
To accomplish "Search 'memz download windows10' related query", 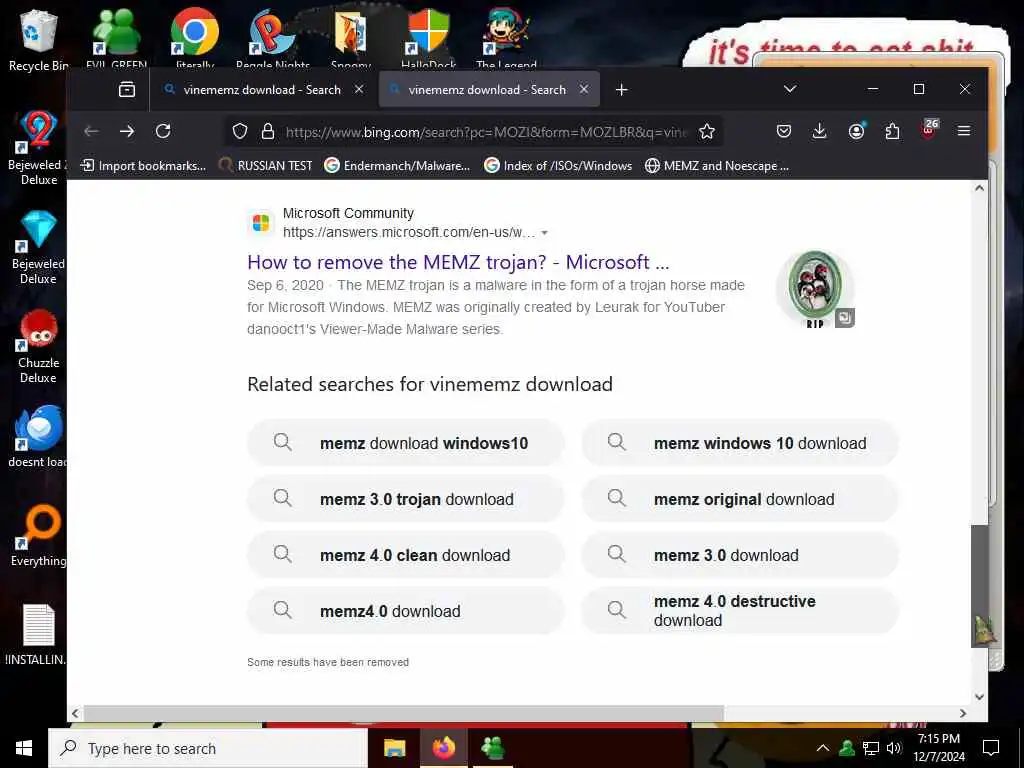I will [406, 443].
